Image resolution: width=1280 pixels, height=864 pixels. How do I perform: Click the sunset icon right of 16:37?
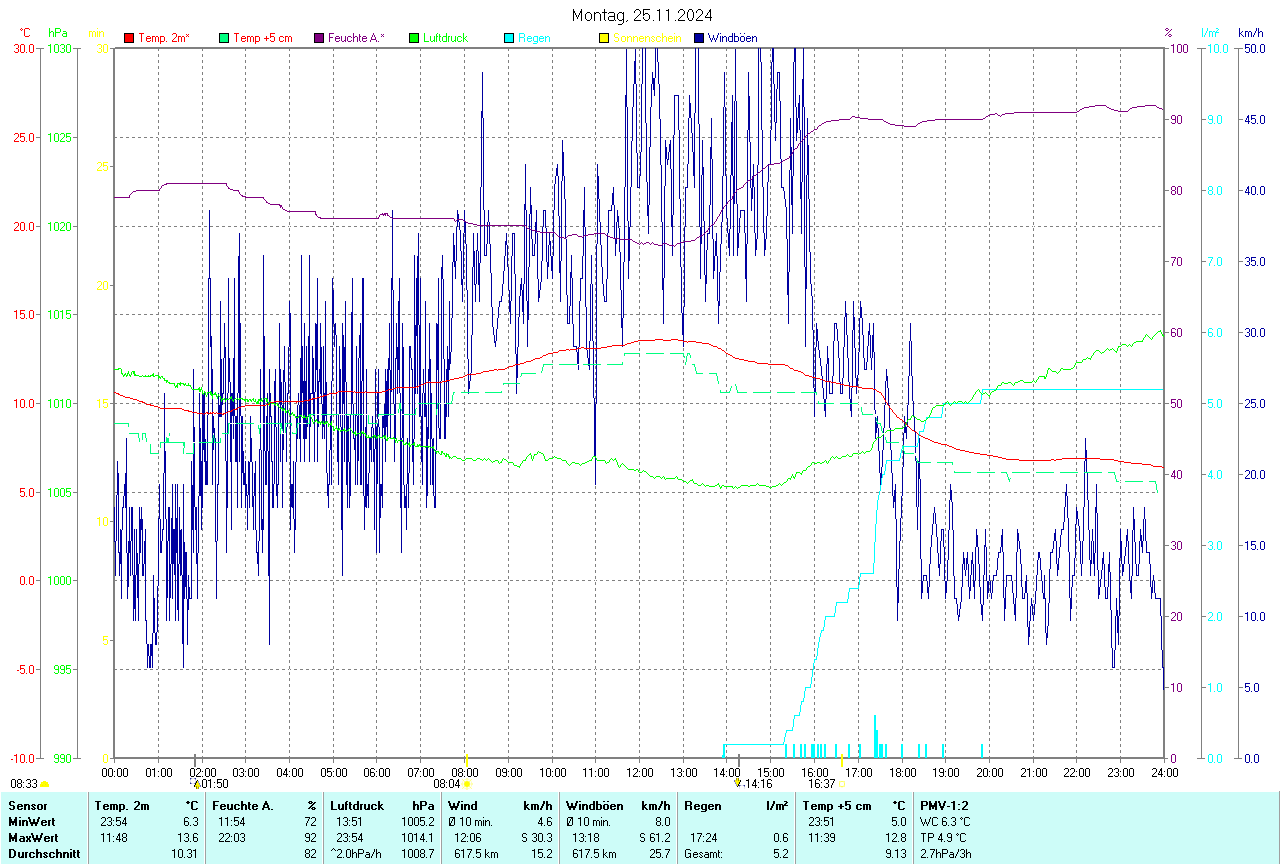tap(842, 784)
